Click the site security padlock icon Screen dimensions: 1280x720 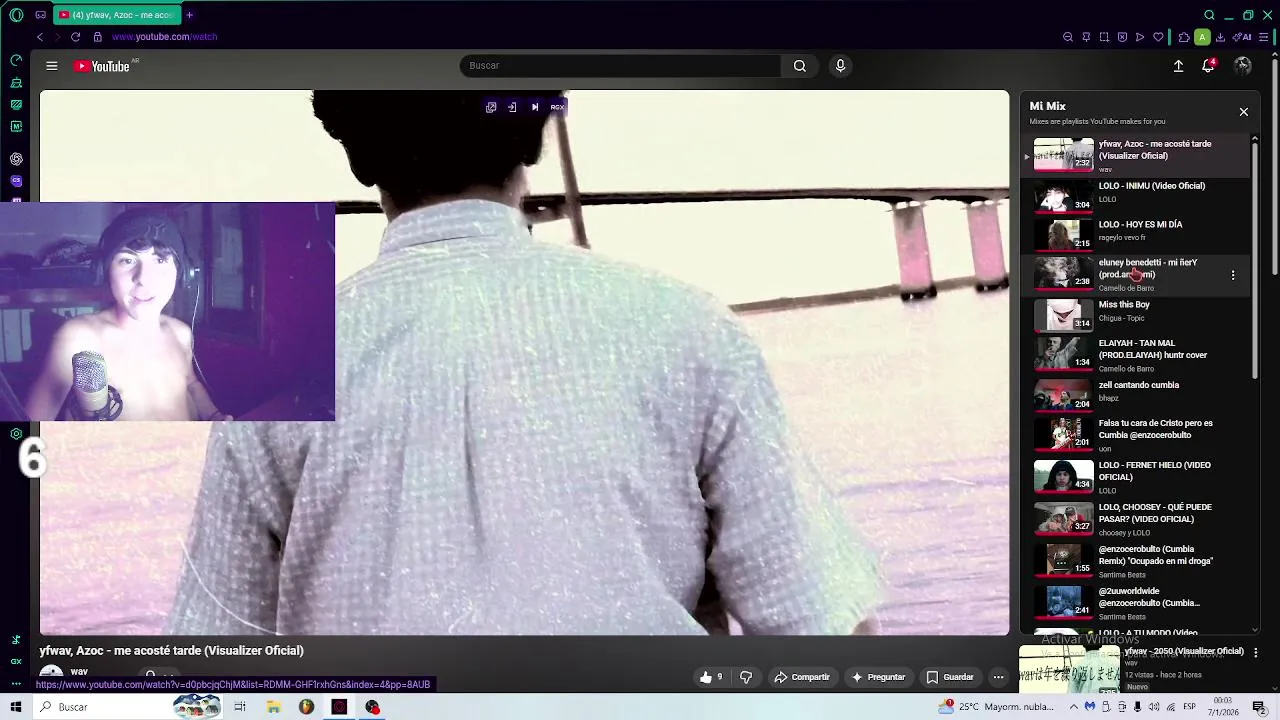tap(97, 37)
